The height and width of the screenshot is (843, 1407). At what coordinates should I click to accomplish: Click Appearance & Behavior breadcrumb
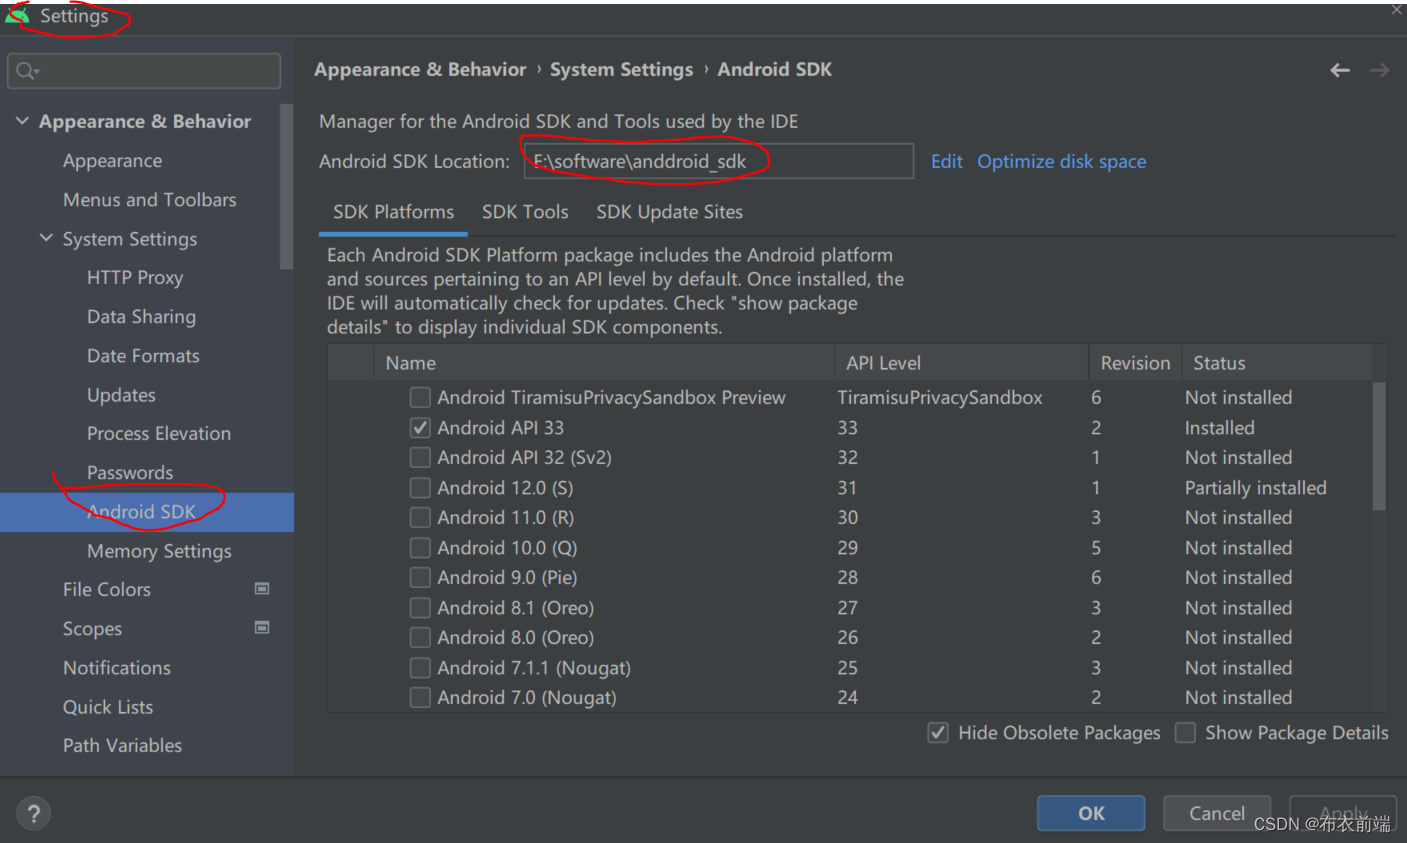[420, 70]
